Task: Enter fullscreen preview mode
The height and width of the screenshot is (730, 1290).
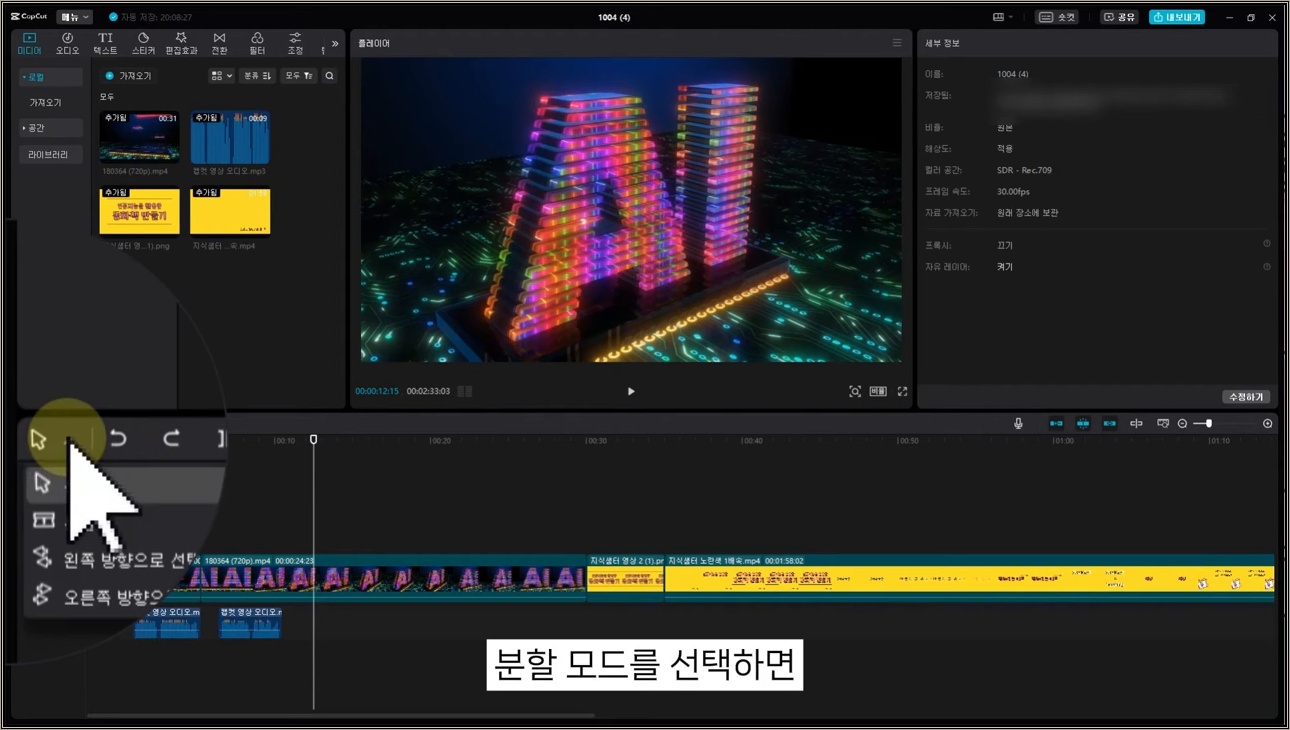Action: point(902,392)
